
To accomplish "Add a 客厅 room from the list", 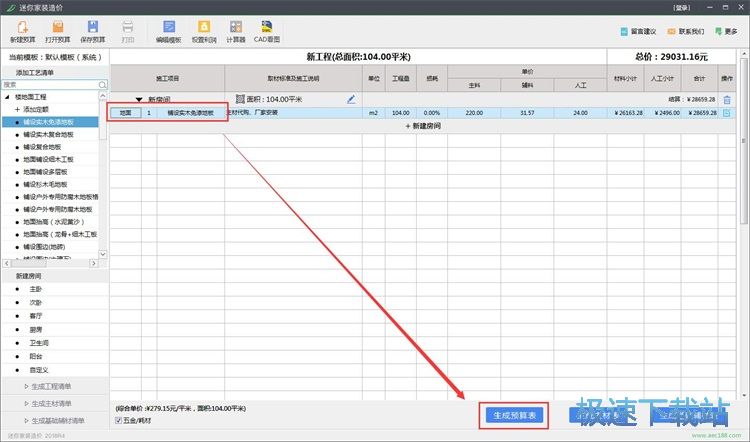I will coord(35,316).
